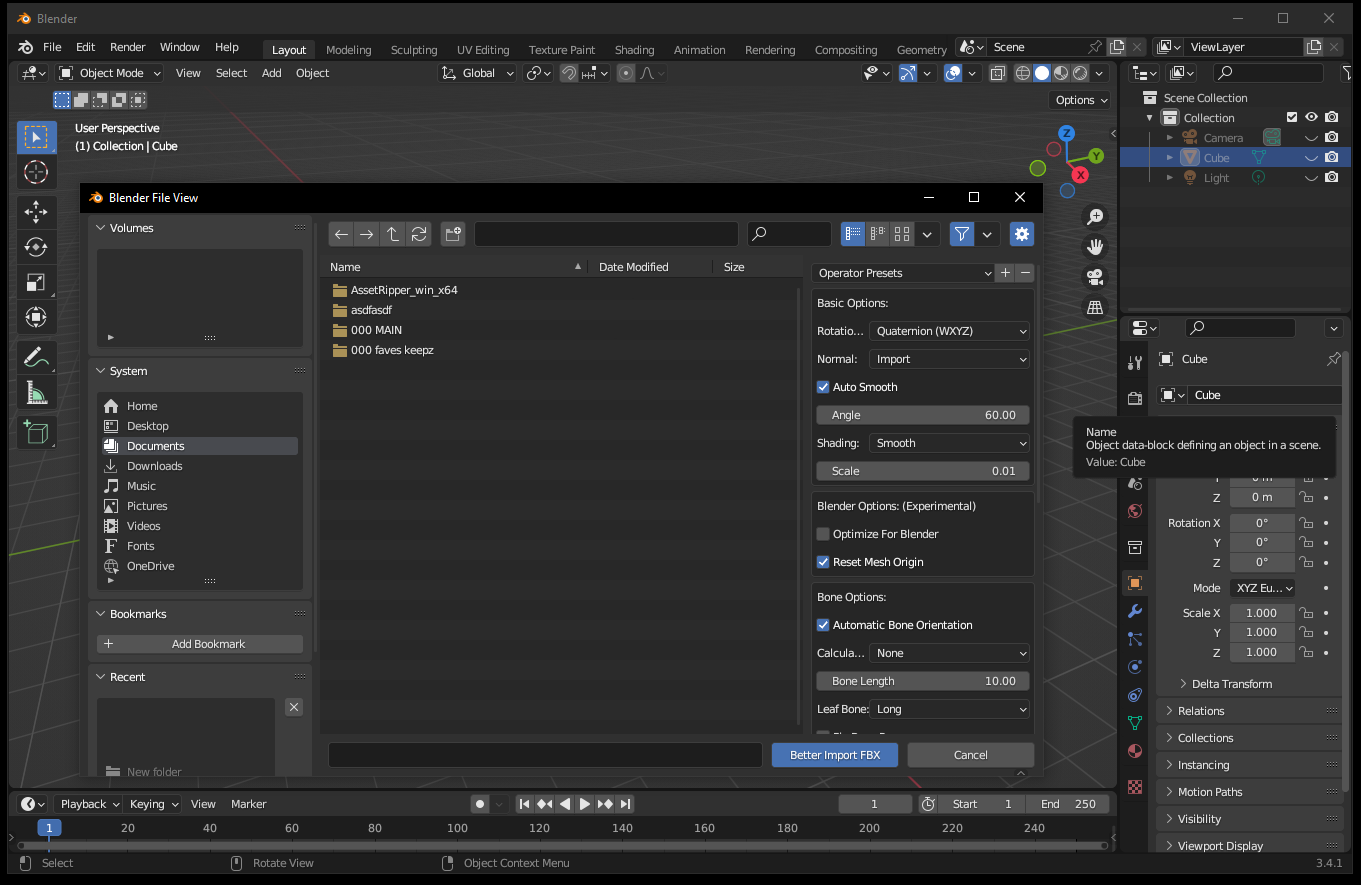The width and height of the screenshot is (1361, 885).
Task: Uncheck Automatic Bone Orientation
Action: pos(823,625)
